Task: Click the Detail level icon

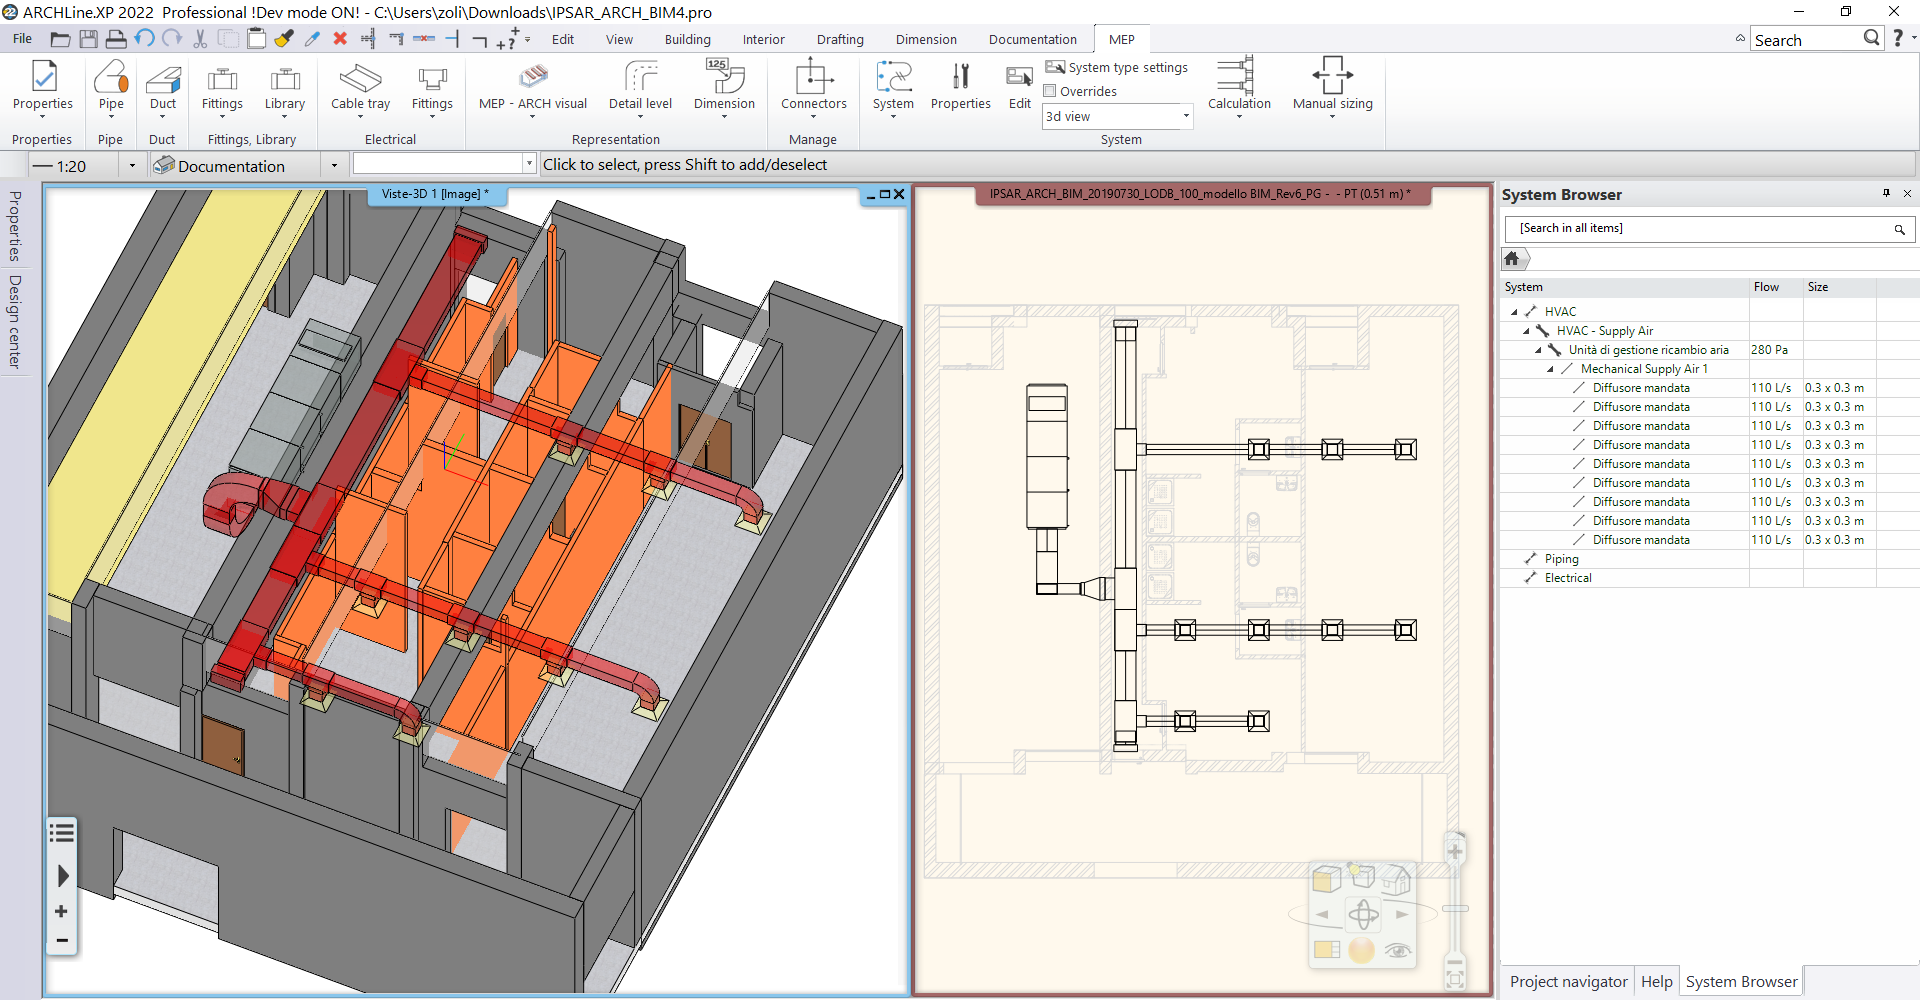Action: [x=640, y=78]
